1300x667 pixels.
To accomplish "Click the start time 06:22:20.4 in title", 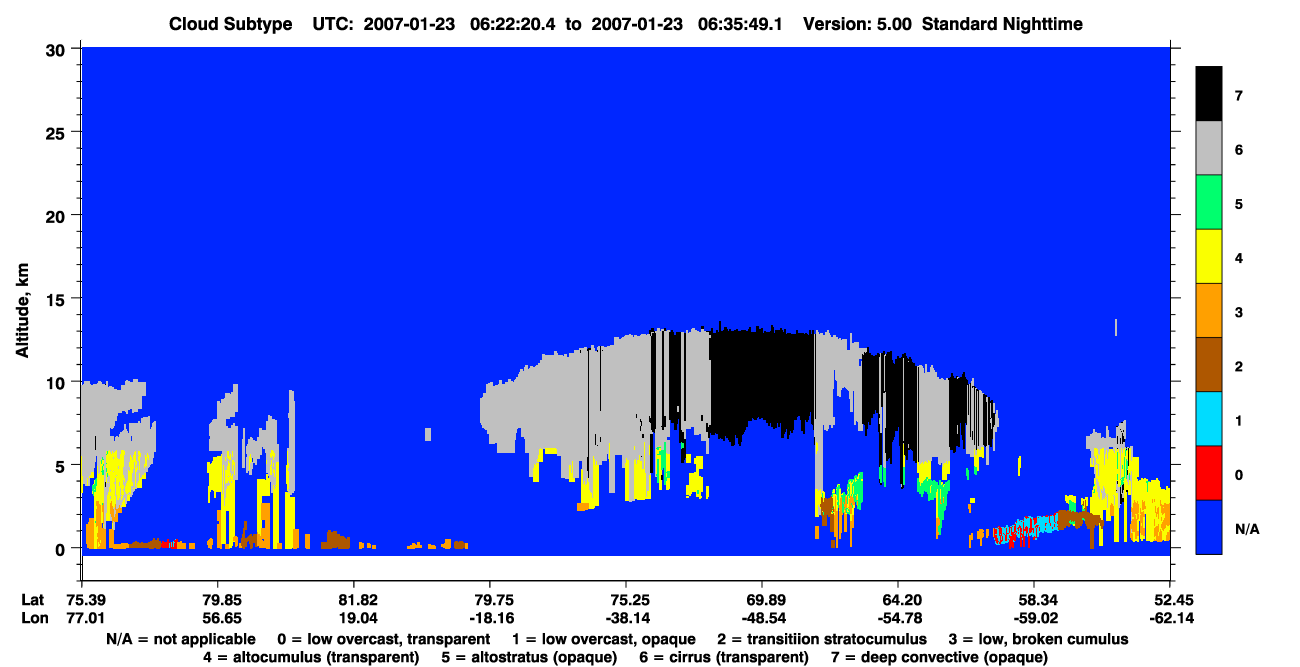I will click(x=513, y=24).
